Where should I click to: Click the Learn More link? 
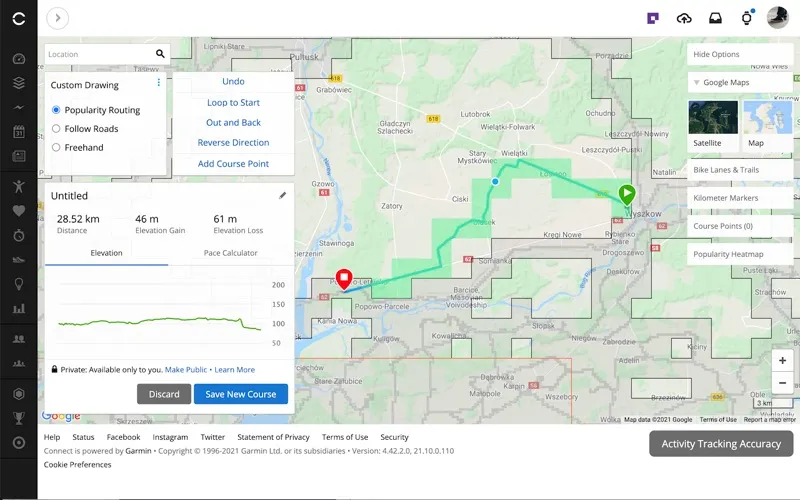[235, 370]
